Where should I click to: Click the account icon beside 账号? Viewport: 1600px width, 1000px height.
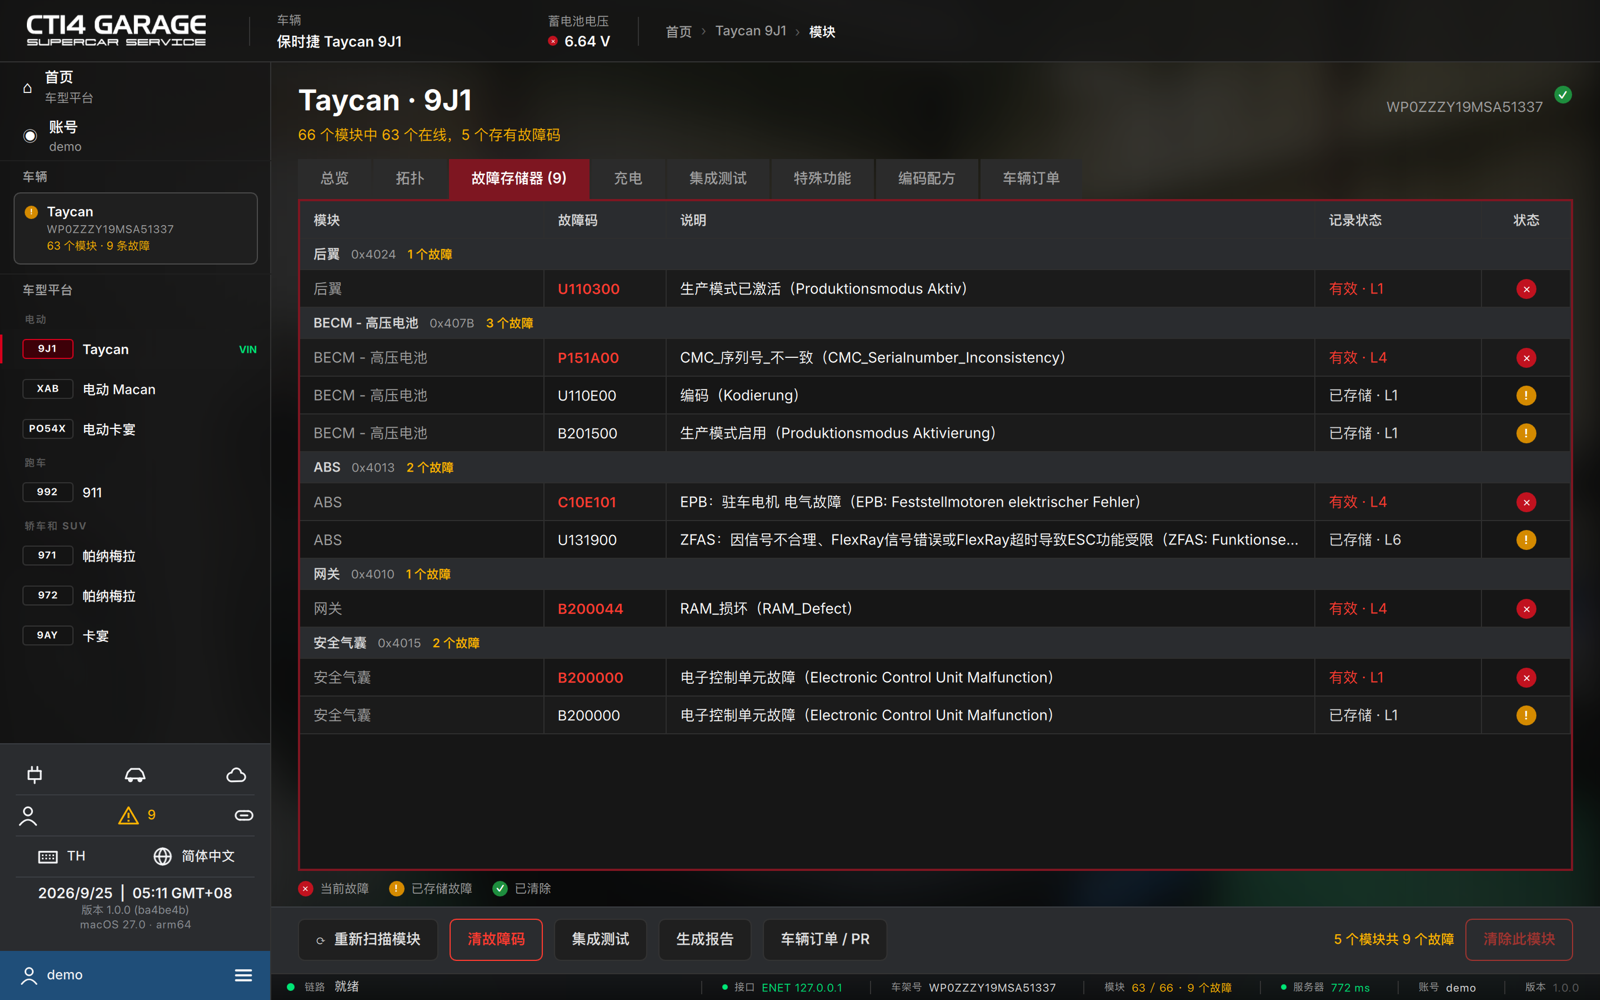pos(30,136)
